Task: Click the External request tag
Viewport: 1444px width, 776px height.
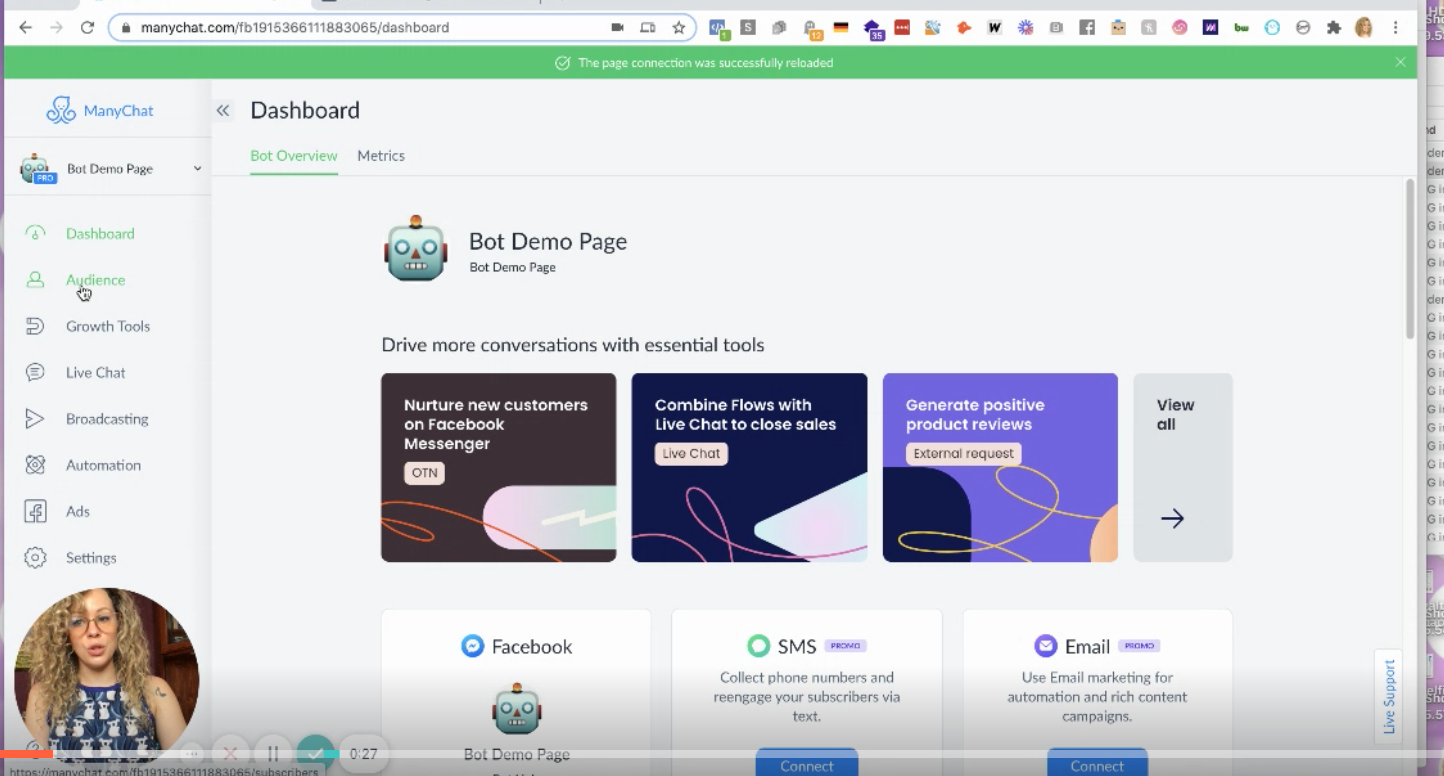Action: pyautogui.click(x=963, y=453)
